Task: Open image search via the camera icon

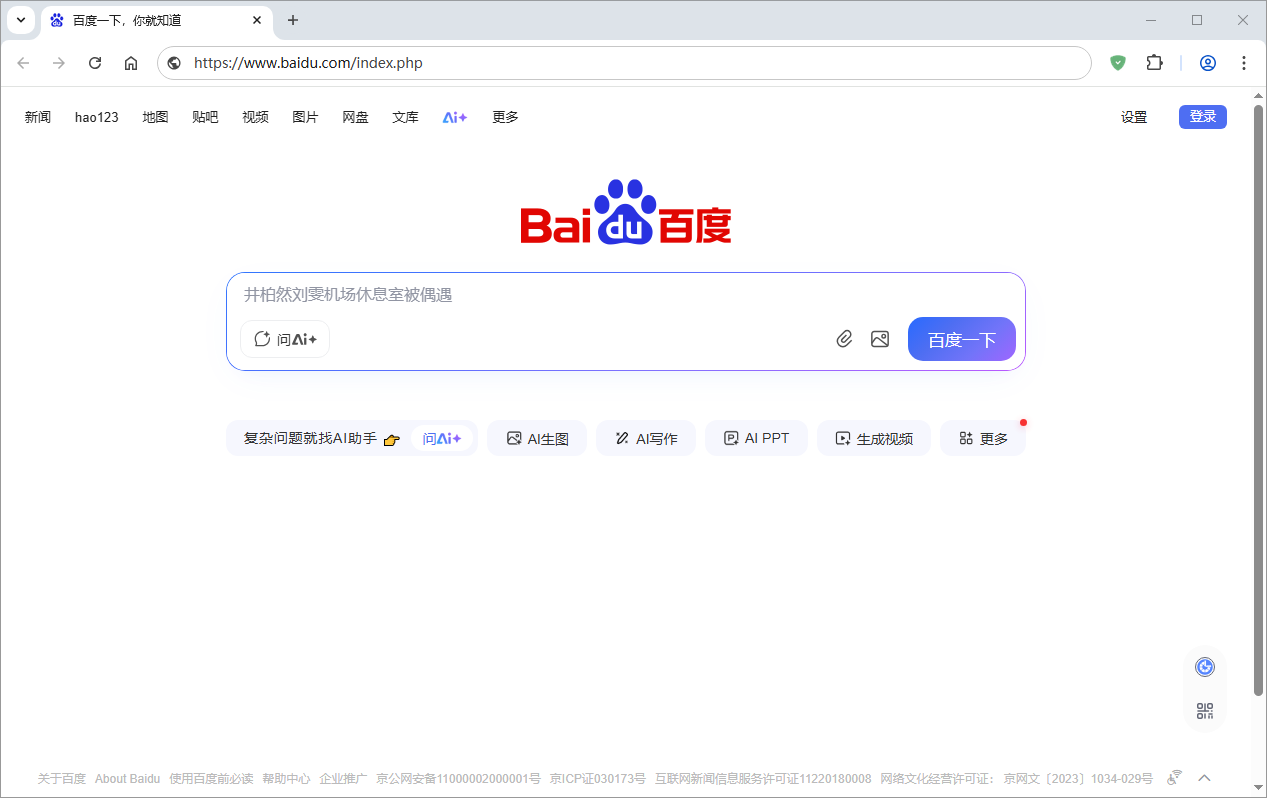Action: 880,339
